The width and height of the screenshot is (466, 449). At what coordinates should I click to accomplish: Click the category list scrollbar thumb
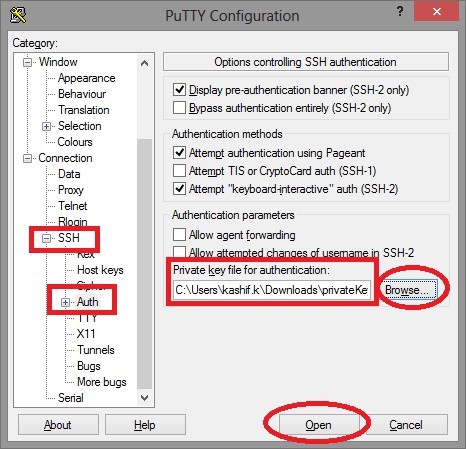coord(144,263)
